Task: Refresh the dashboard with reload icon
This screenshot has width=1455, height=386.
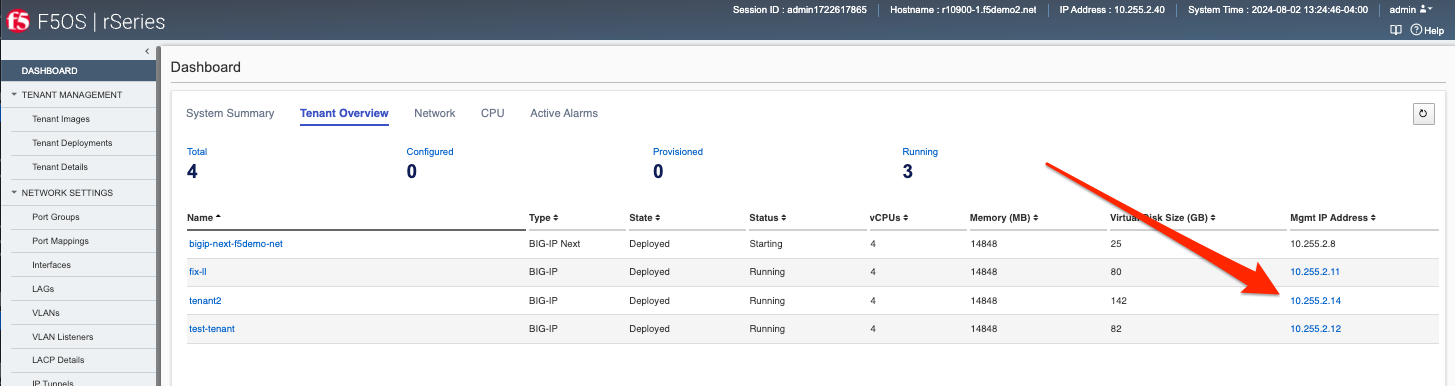Action: [1423, 114]
